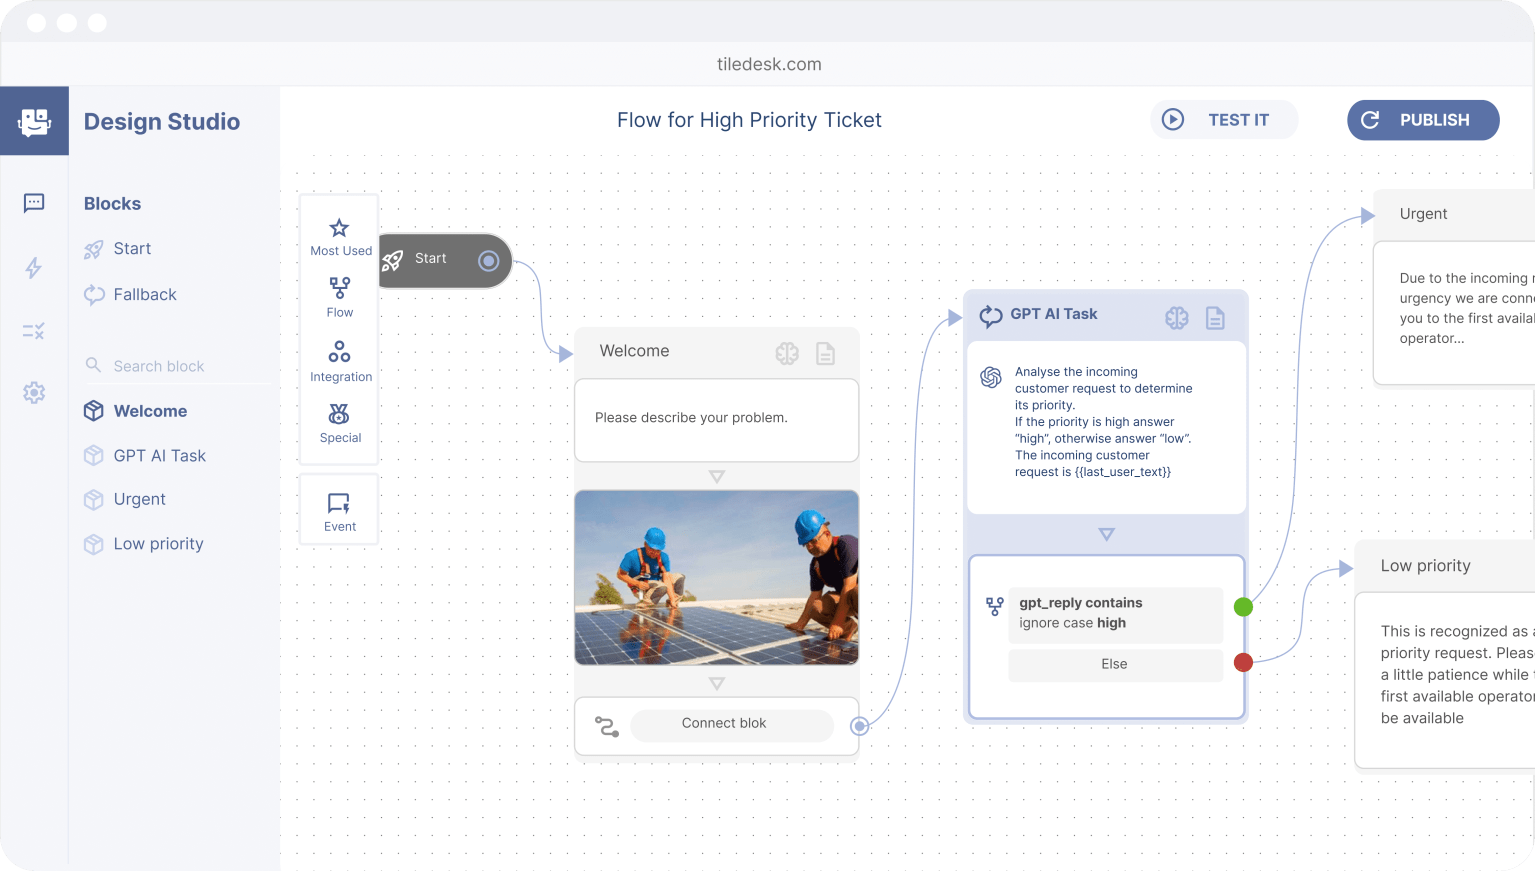
Task: Select 'Most Used' in the block palette
Action: pyautogui.click(x=339, y=237)
